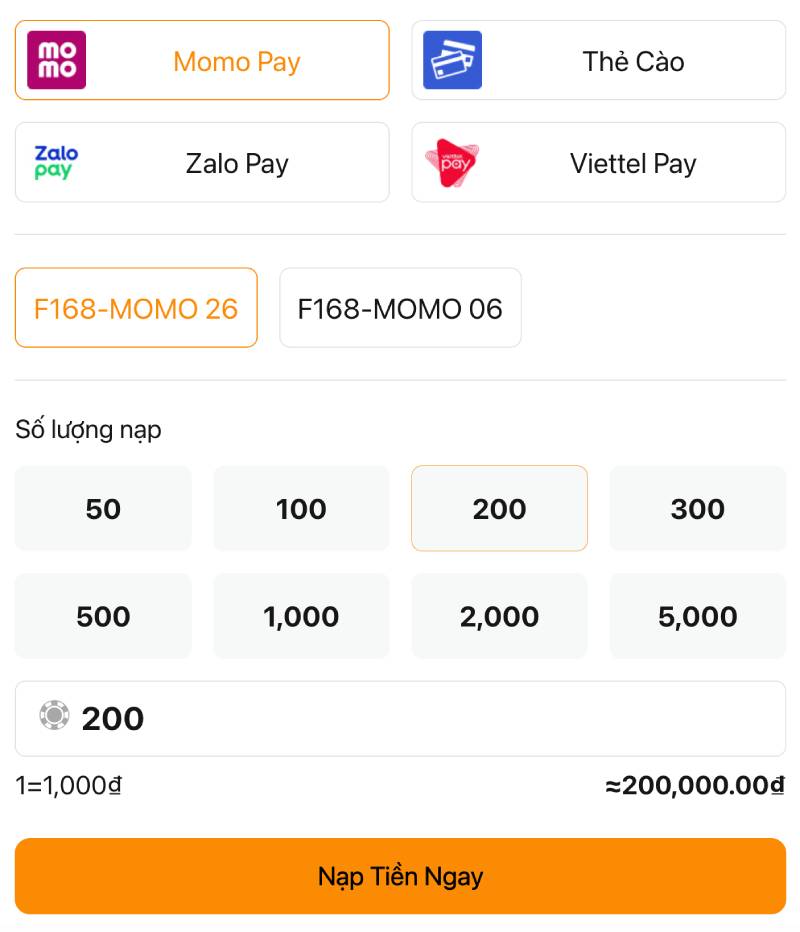800x932 pixels.
Task: Pick the 2,000 deposit amount
Action: tap(499, 616)
